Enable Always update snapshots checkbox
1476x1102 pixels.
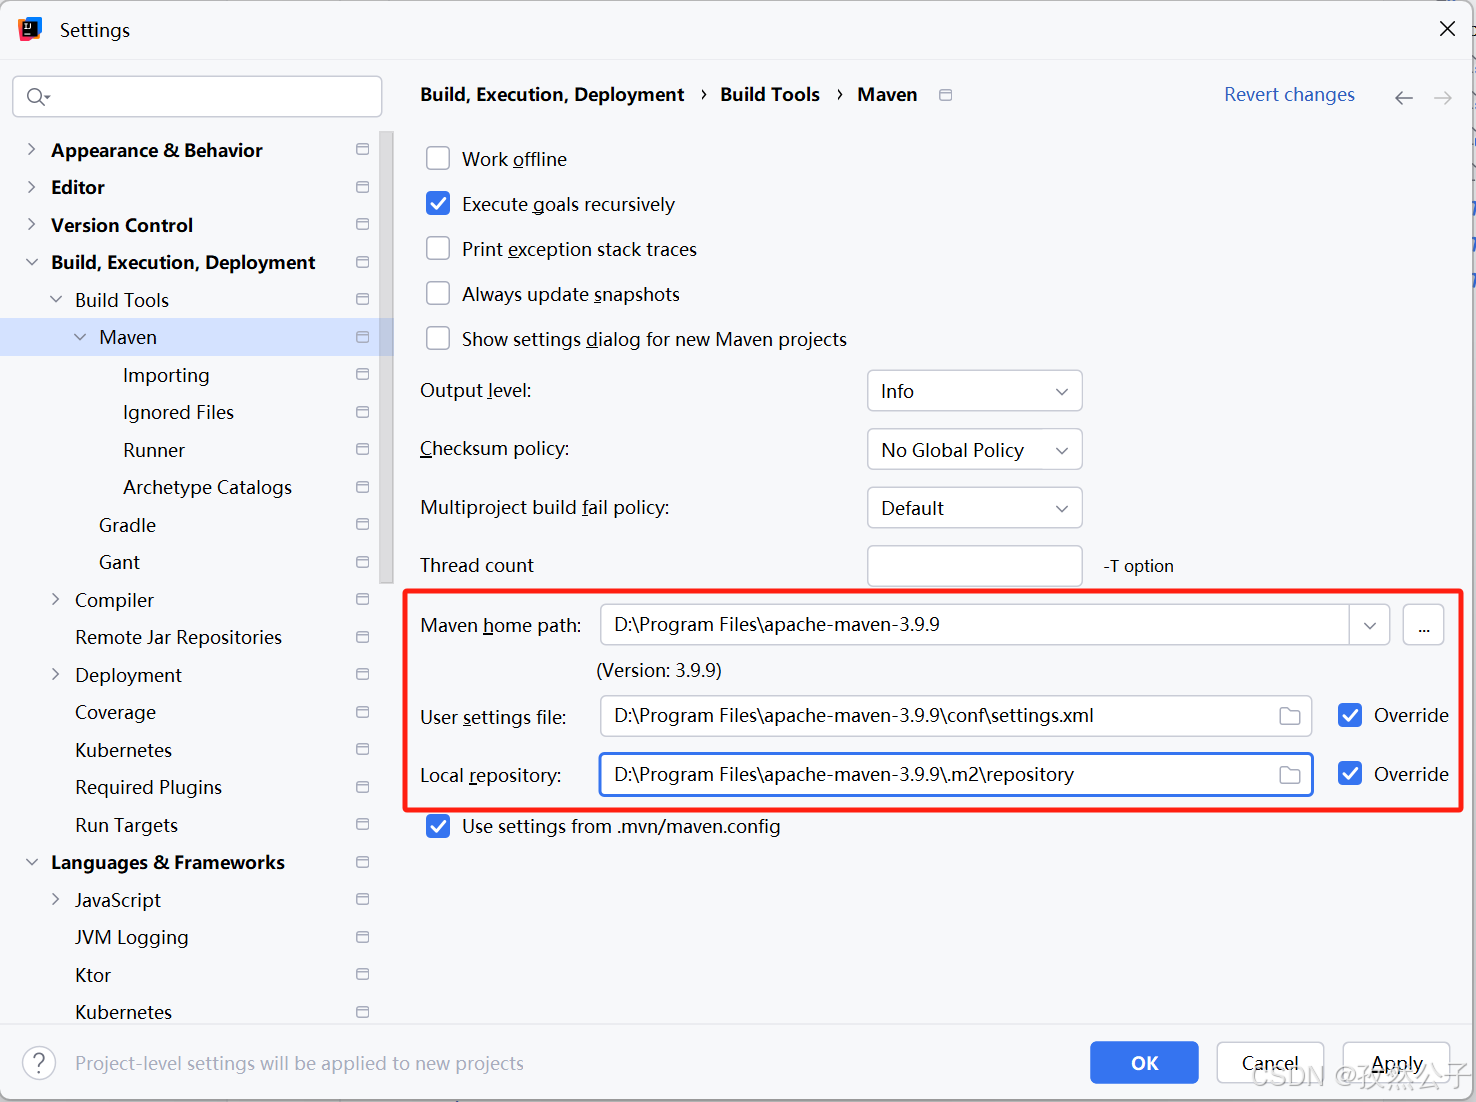[x=438, y=294]
